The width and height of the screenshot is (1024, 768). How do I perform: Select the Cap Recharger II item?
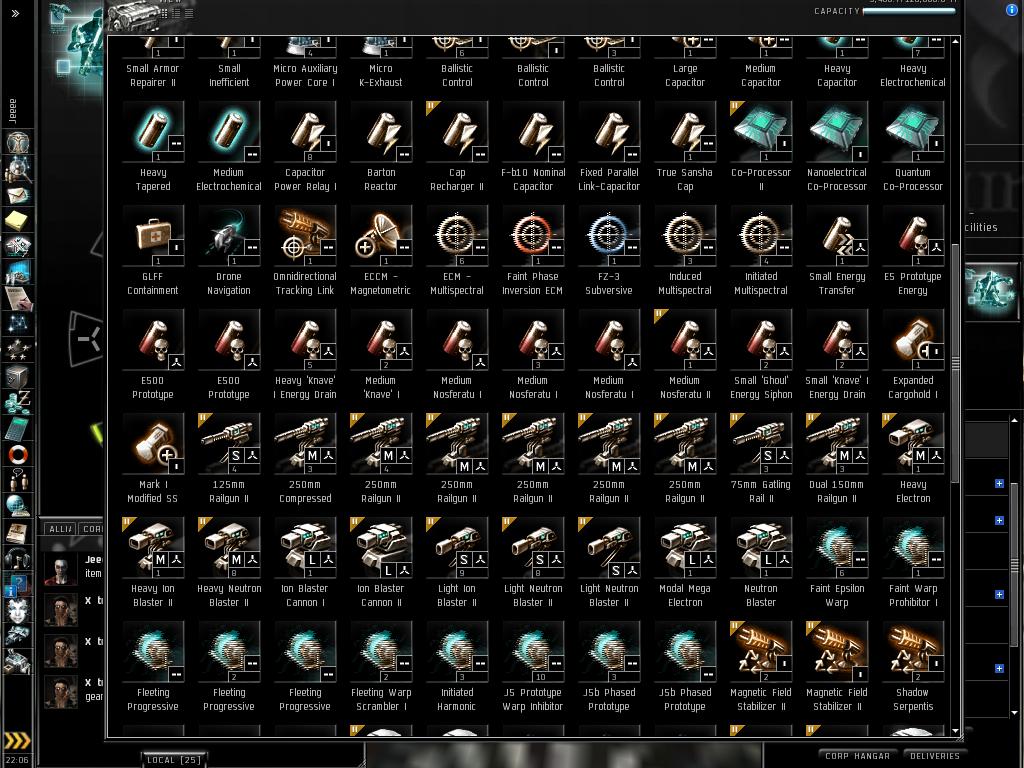pos(457,146)
